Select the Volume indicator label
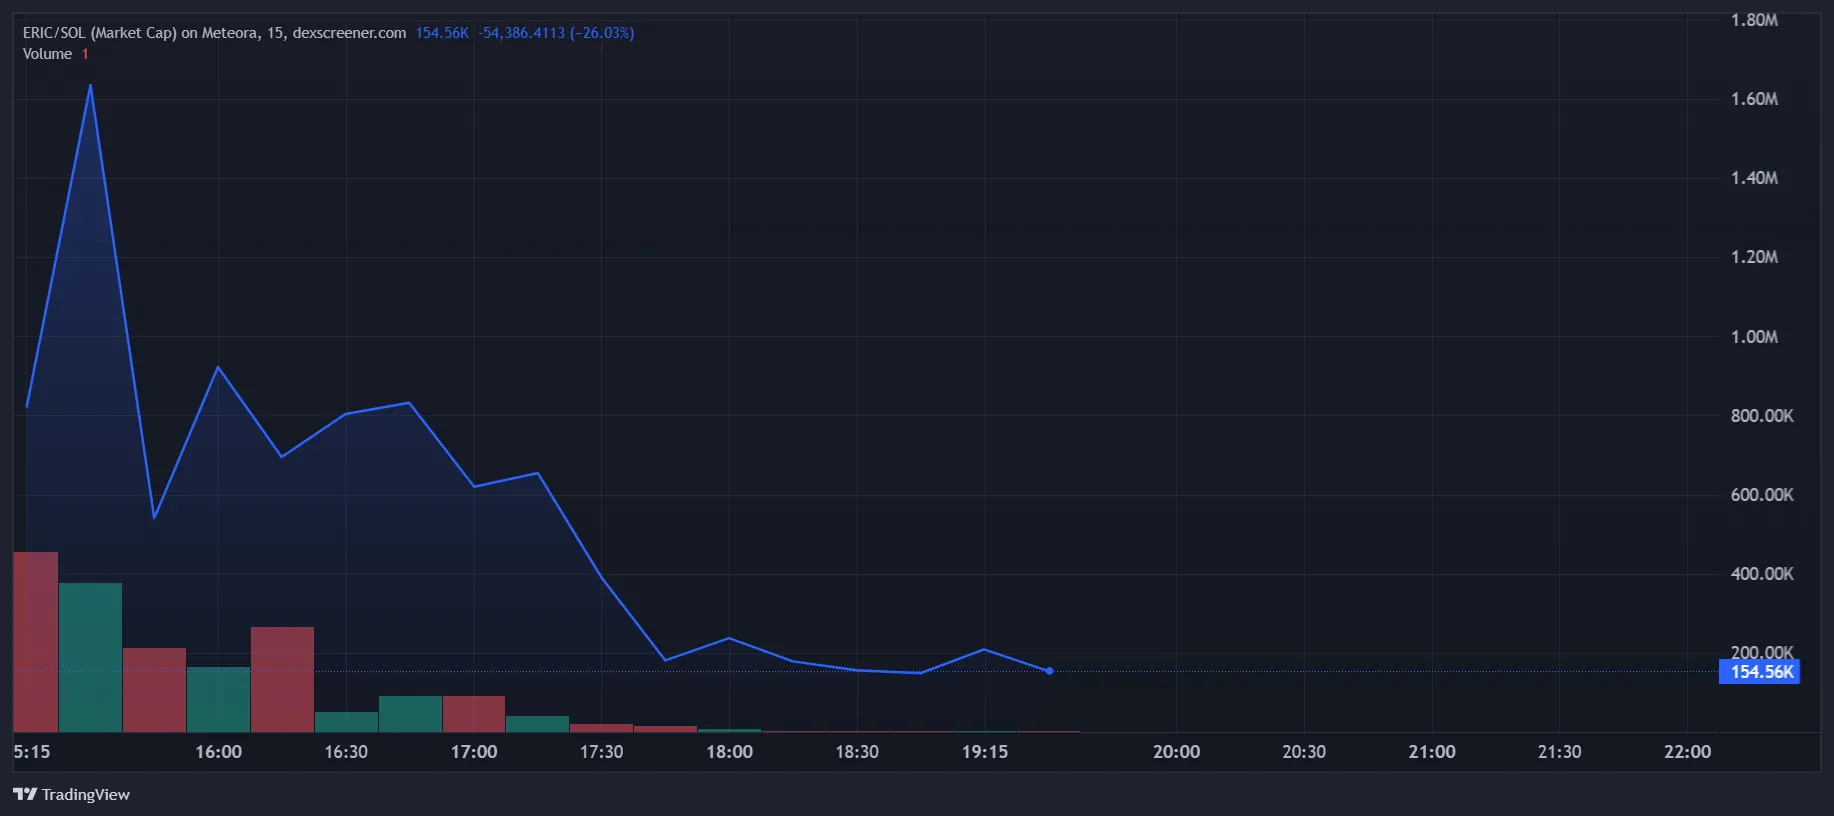1834x816 pixels. [x=47, y=54]
